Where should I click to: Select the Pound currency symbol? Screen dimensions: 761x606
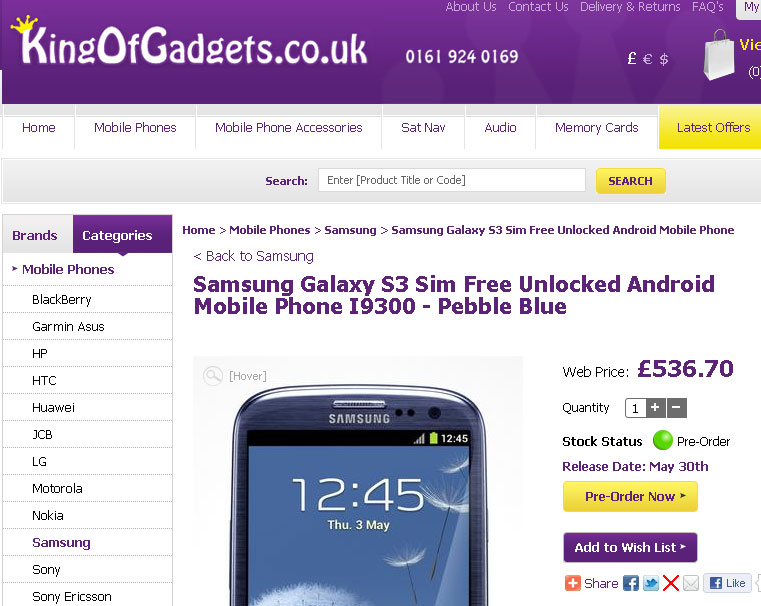point(631,59)
